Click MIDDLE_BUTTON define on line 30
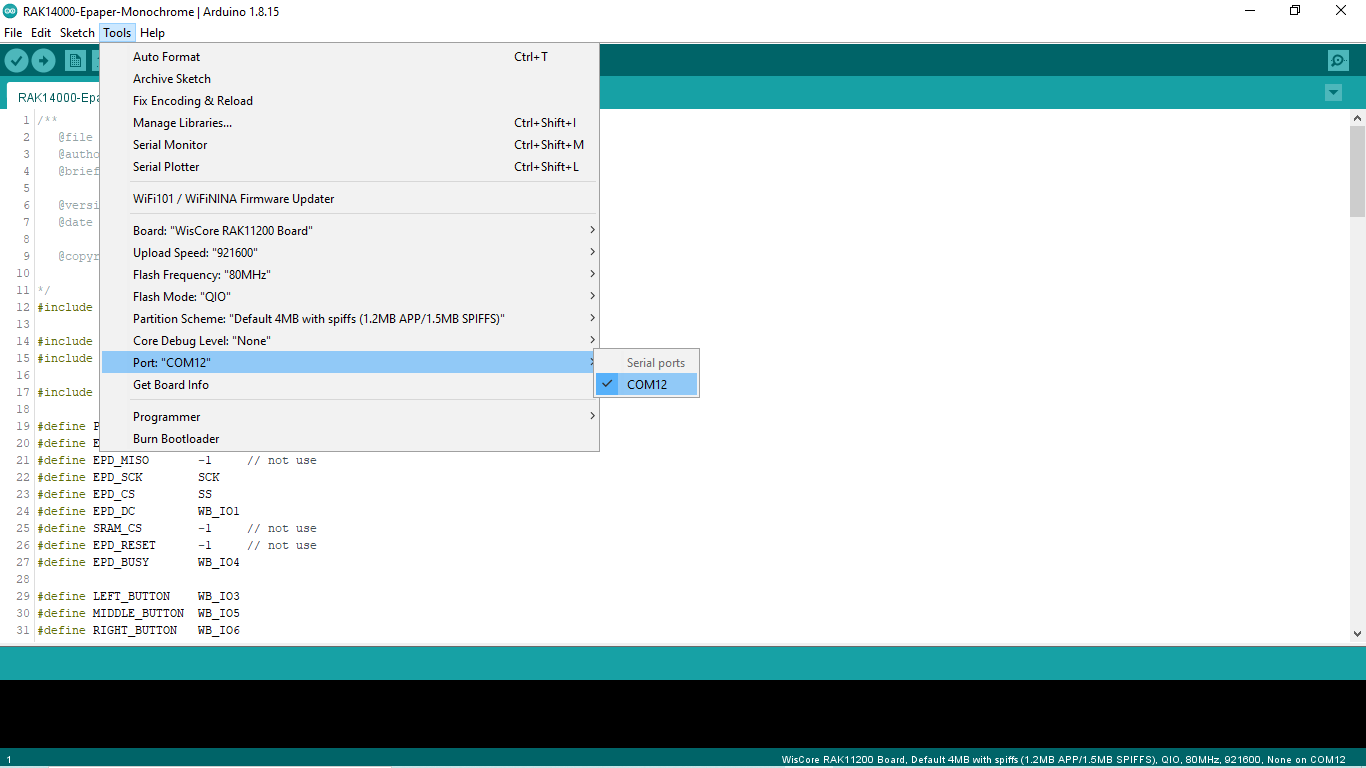 (x=139, y=613)
